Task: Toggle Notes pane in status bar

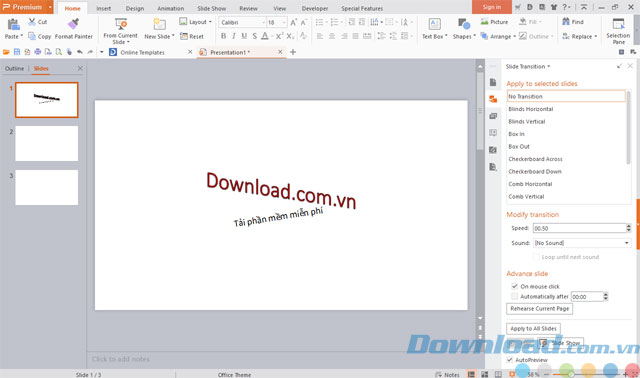Action: point(447,374)
